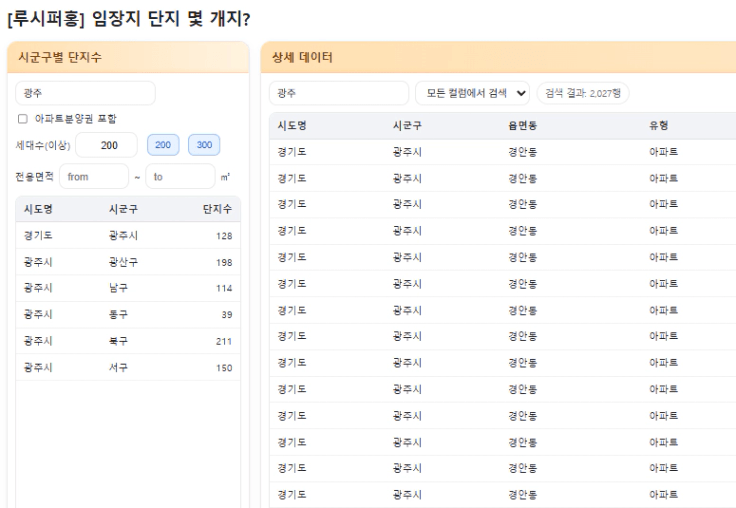Image resolution: width=736 pixels, height=508 pixels.
Task: Click the 200 preset button
Action: tap(164, 145)
